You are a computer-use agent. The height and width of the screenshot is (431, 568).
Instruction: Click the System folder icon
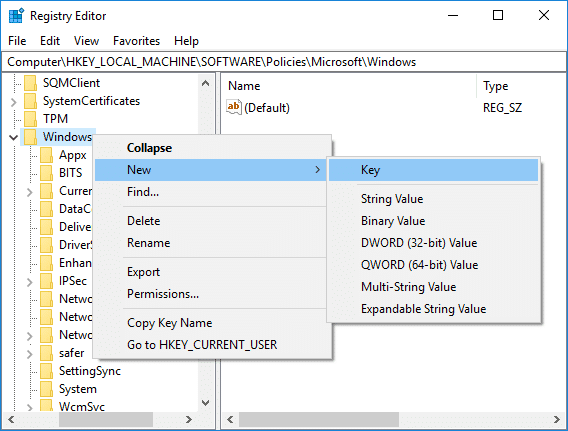[46, 389]
